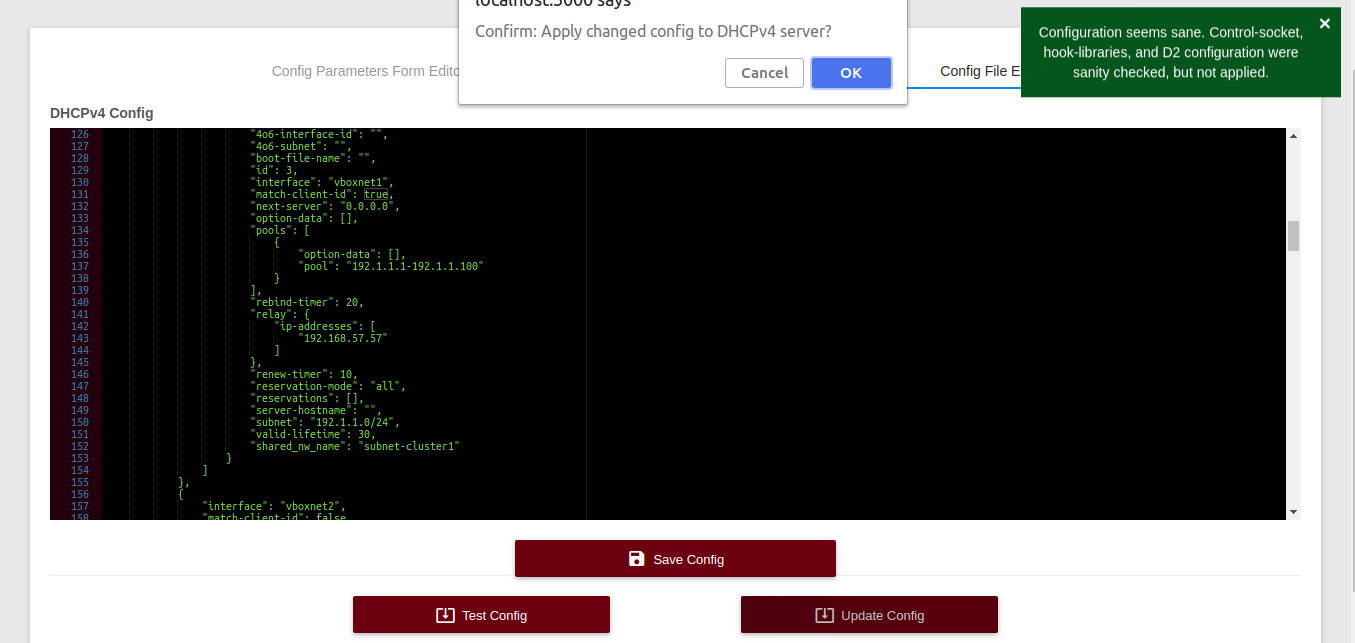
Task: Click the editor scrollbar down arrow
Action: tap(1293, 512)
